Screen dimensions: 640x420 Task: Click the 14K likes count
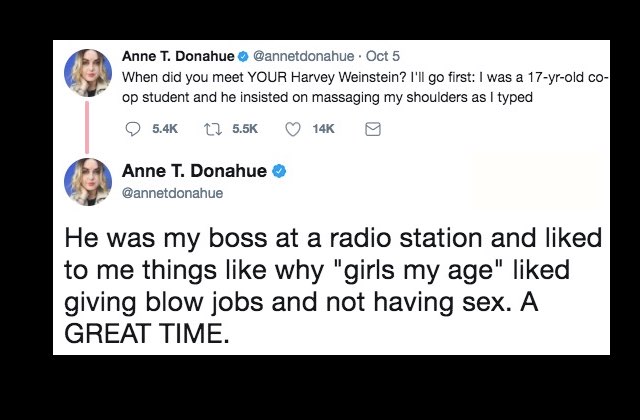click(323, 129)
